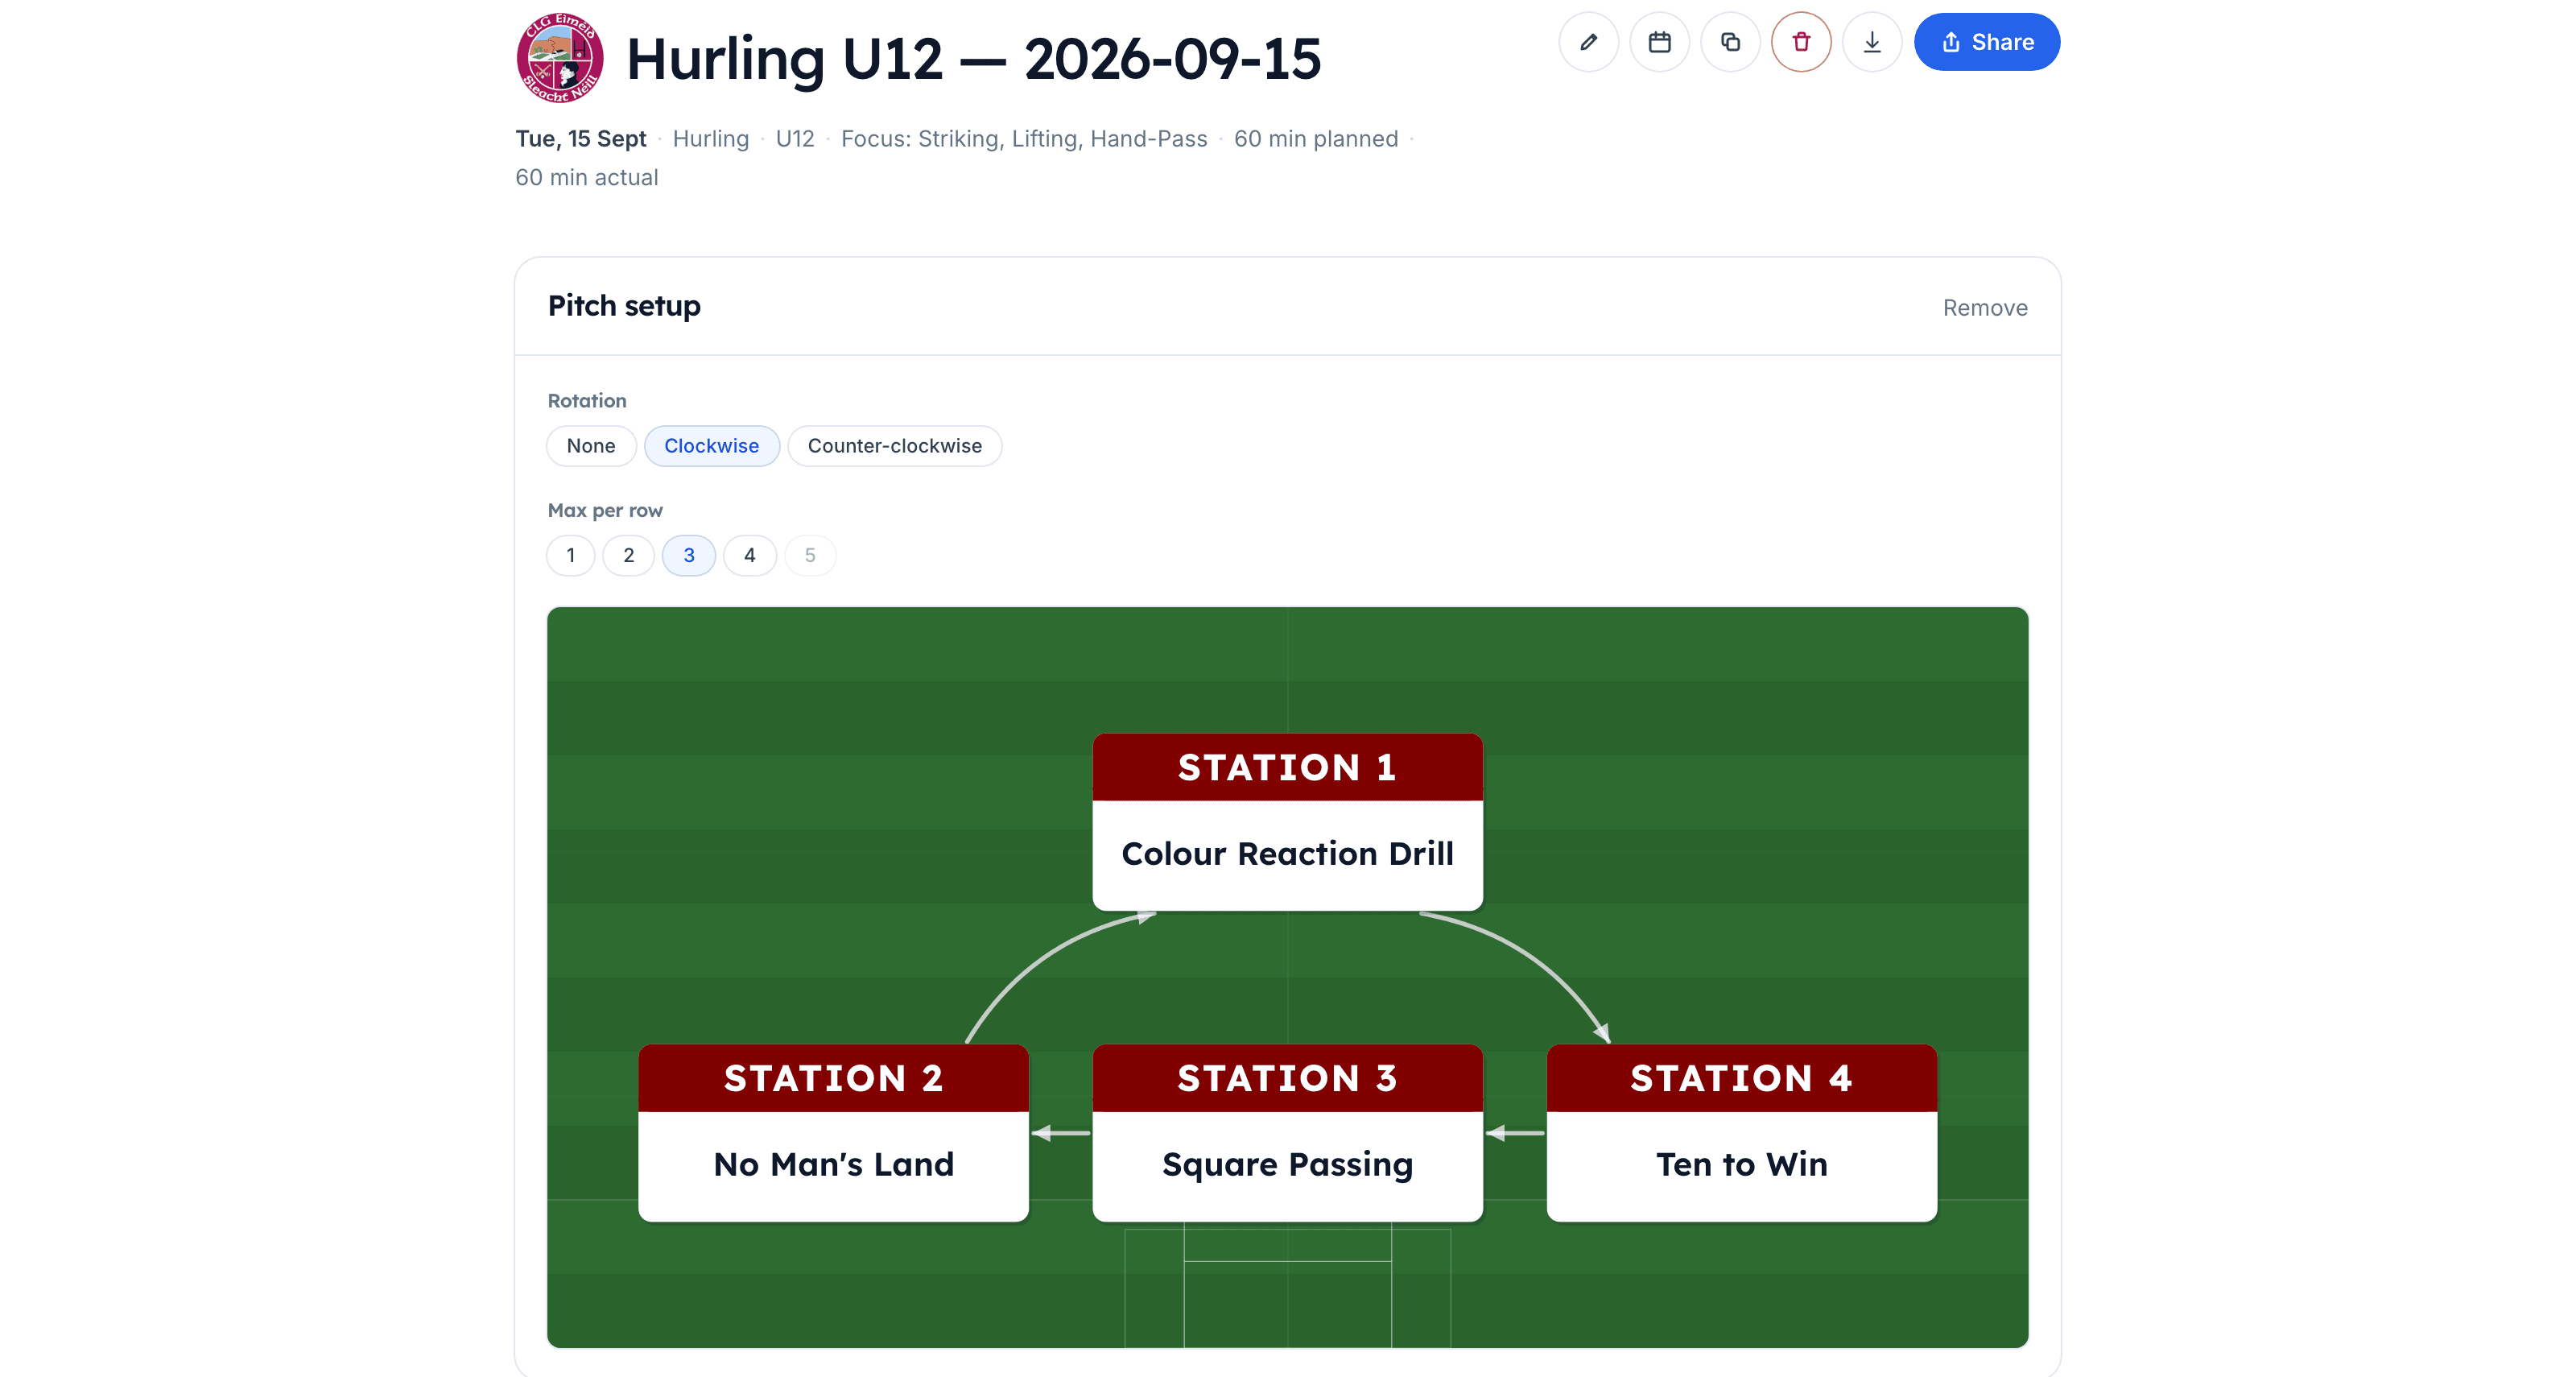Select Station 1 Colour Reaction Drill card

1288,822
